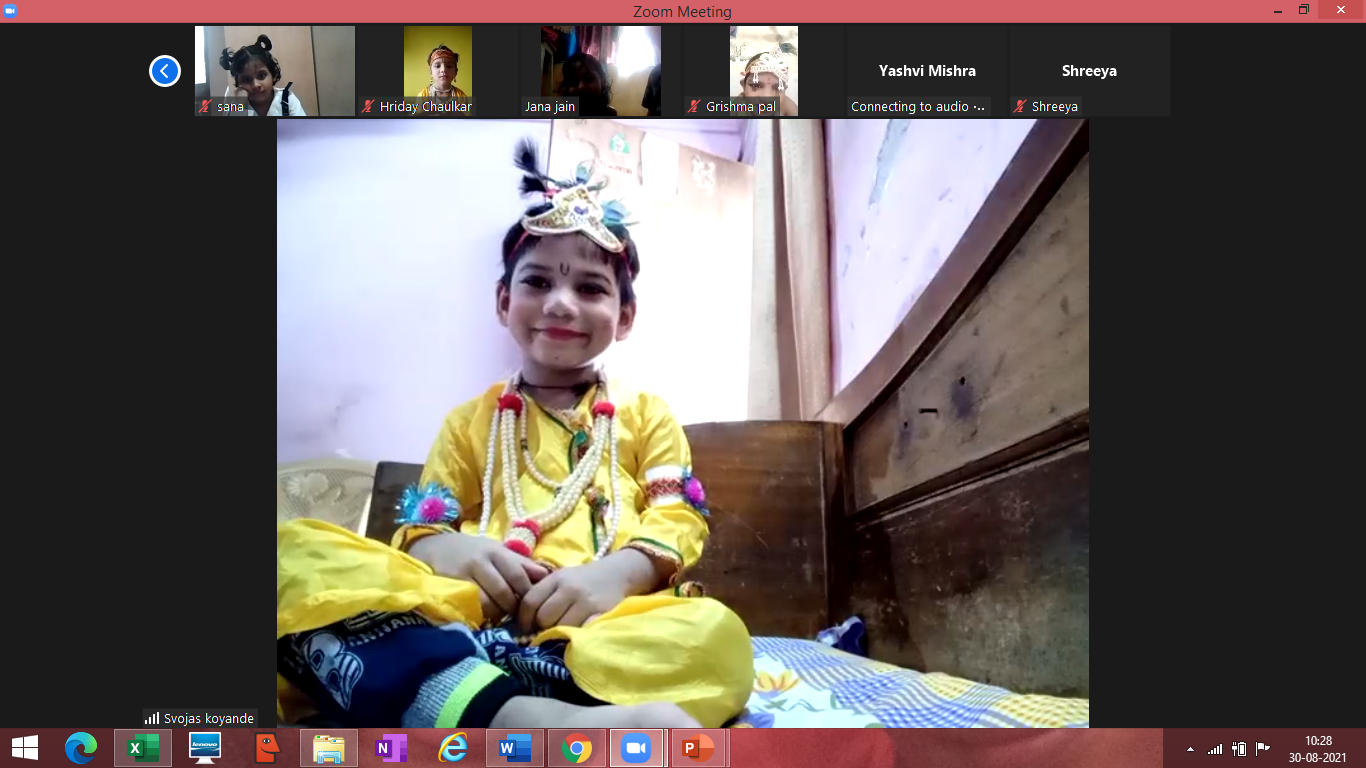Show hidden system tray icons

point(1190,749)
